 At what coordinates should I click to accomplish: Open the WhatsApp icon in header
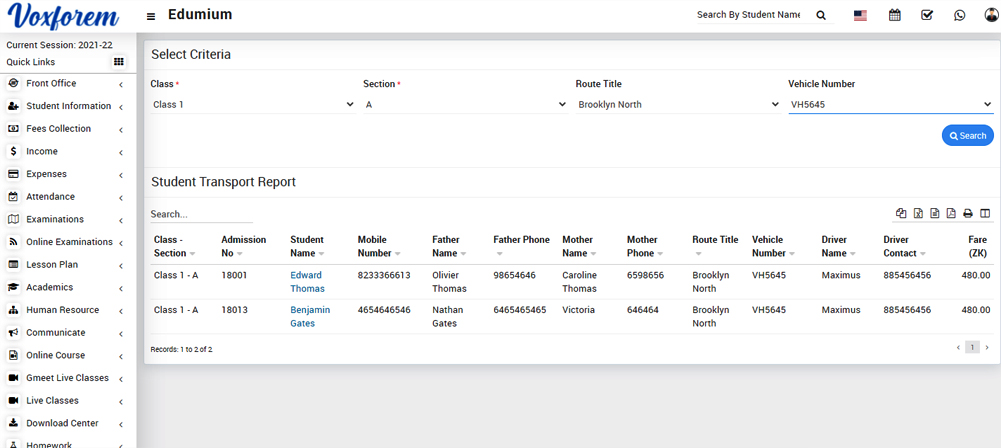pyautogui.click(x=960, y=15)
